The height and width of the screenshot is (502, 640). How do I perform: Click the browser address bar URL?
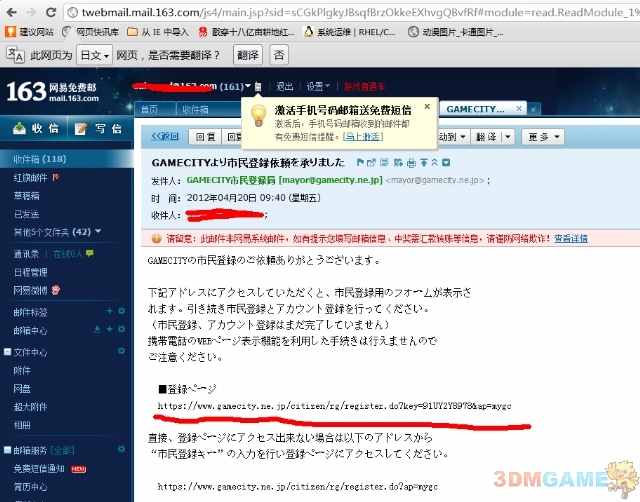pyautogui.click(x=360, y=12)
